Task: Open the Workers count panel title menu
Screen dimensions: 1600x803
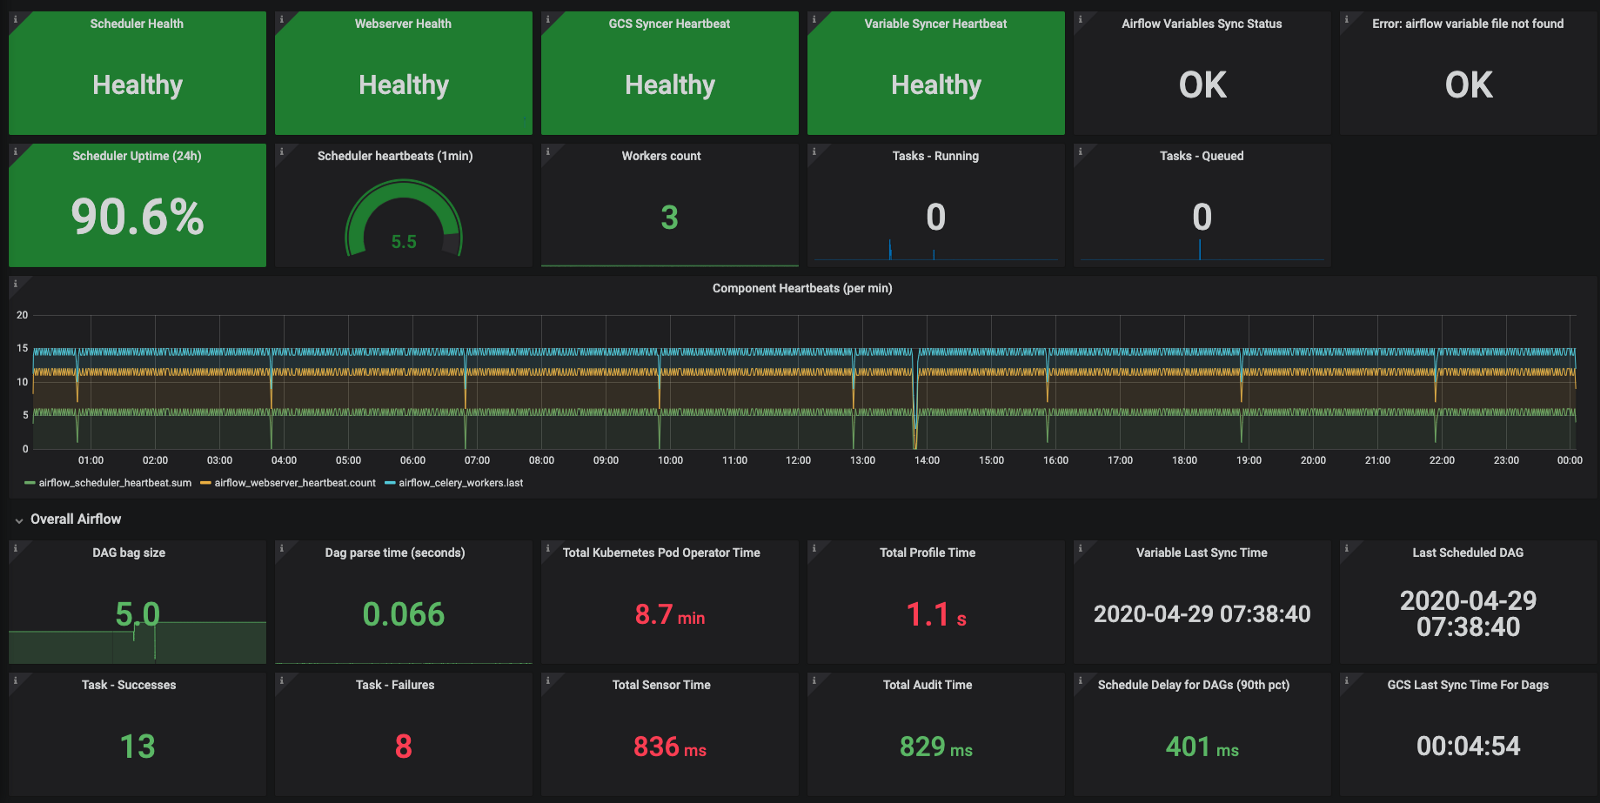Action: [x=661, y=156]
